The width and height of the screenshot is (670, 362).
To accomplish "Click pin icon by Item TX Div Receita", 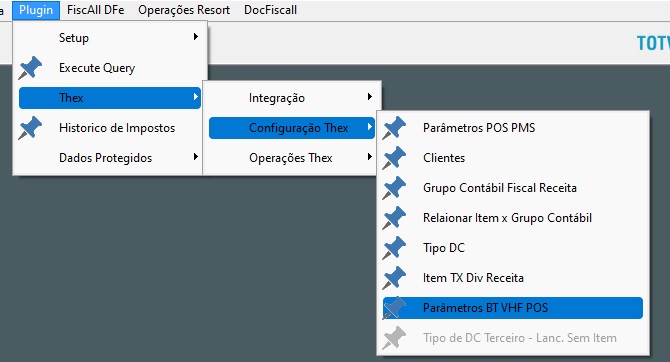I will pyautogui.click(x=394, y=278).
